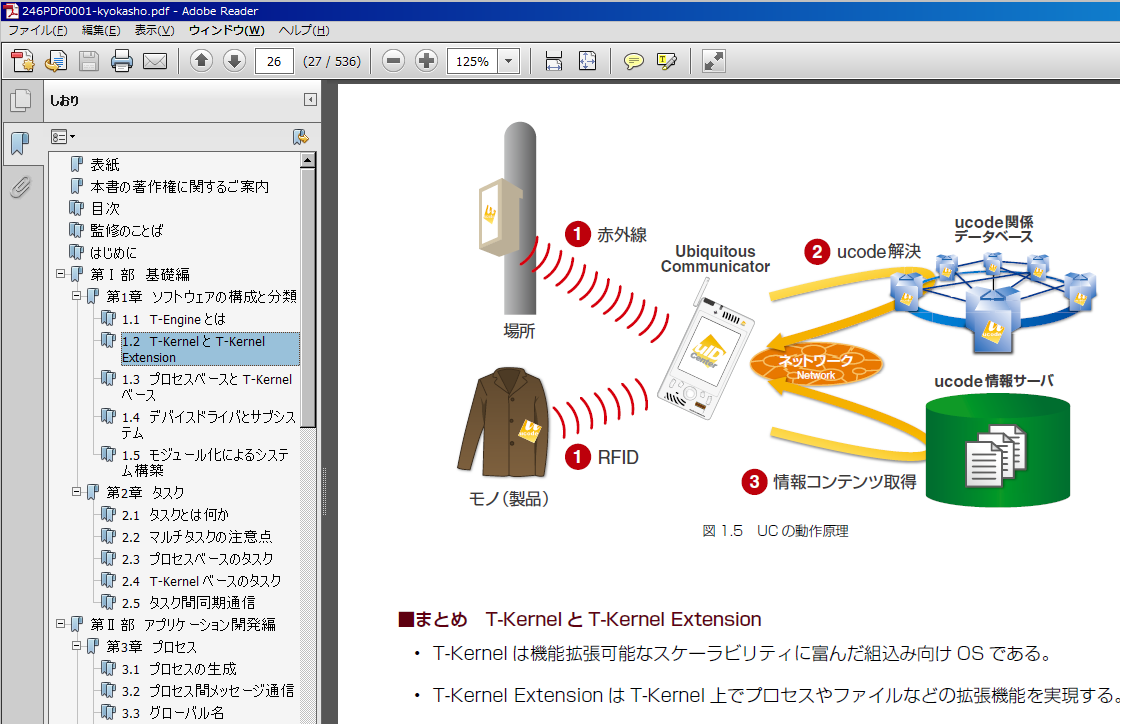
Task: Select bookmark 1.1 T-Engineとは
Action: [x=173, y=319]
